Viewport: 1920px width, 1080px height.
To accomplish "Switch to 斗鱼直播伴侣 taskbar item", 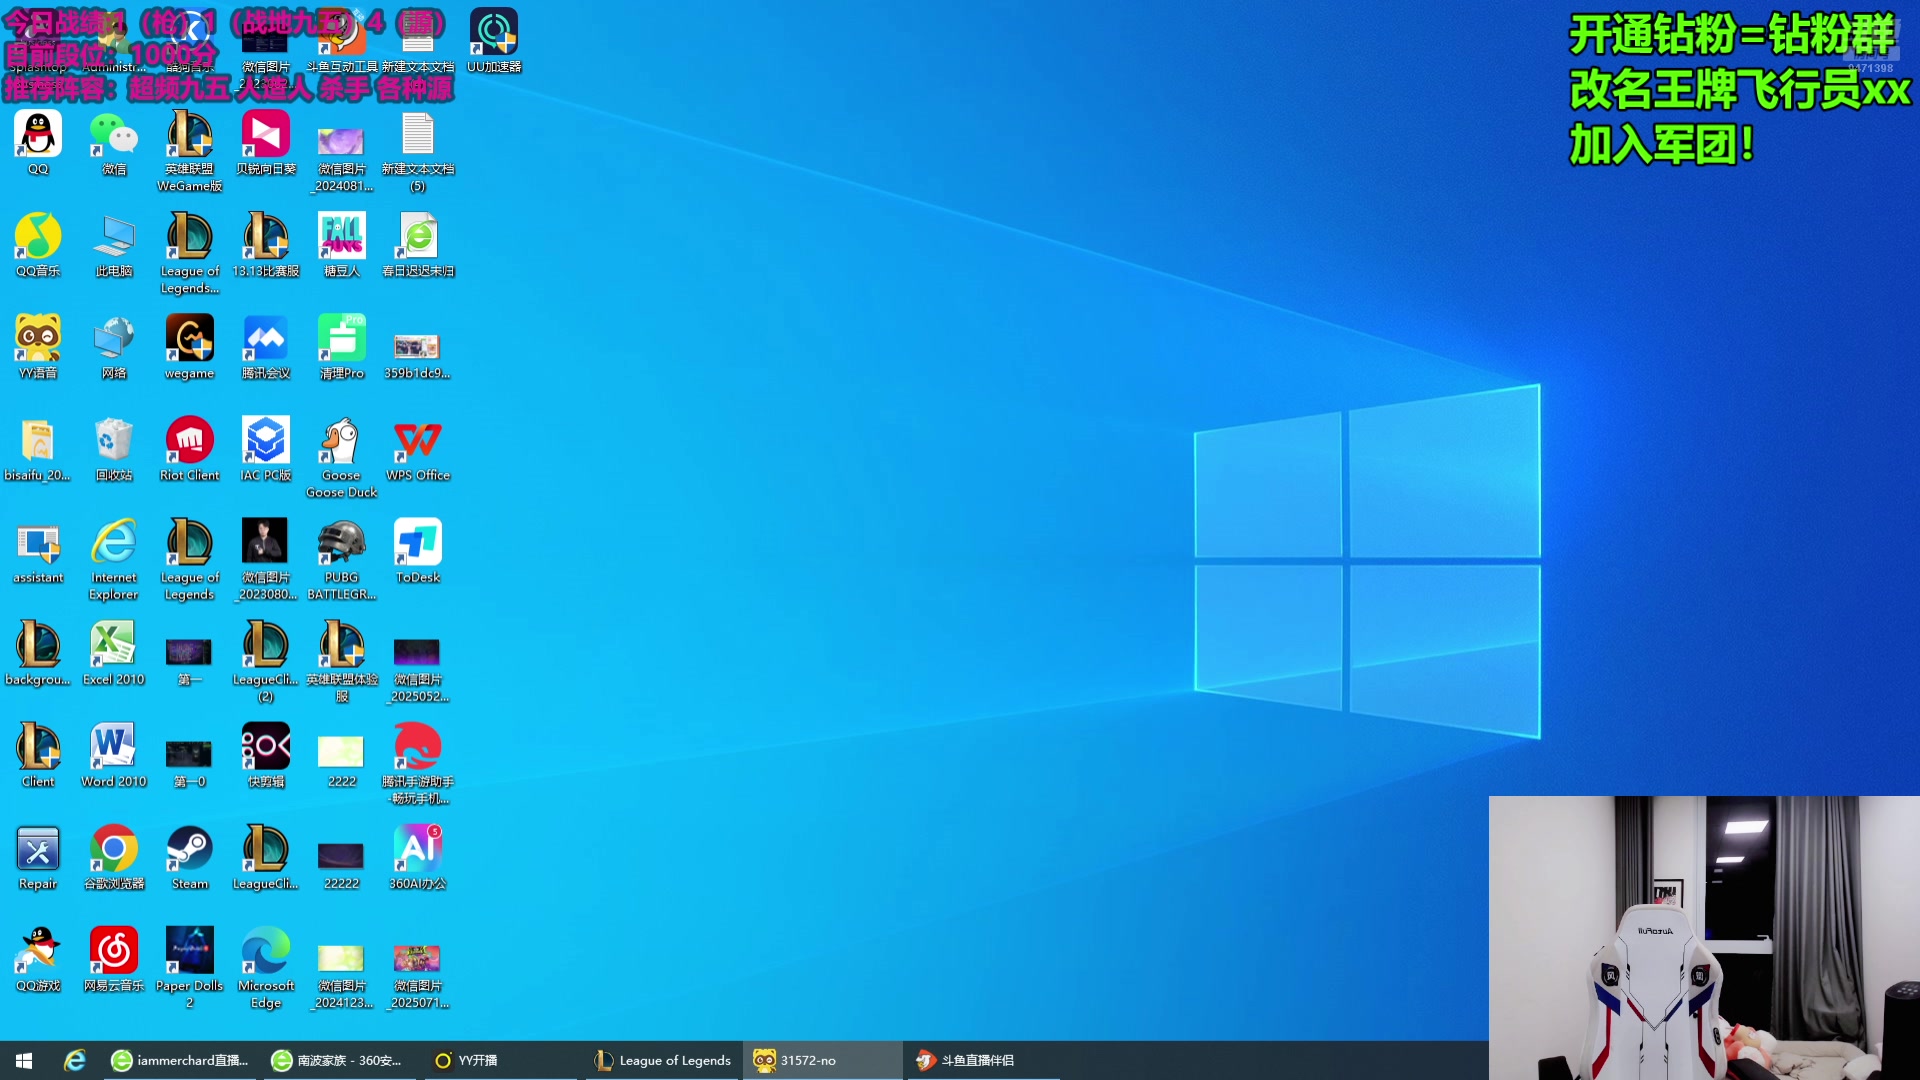I will click(x=984, y=1060).
